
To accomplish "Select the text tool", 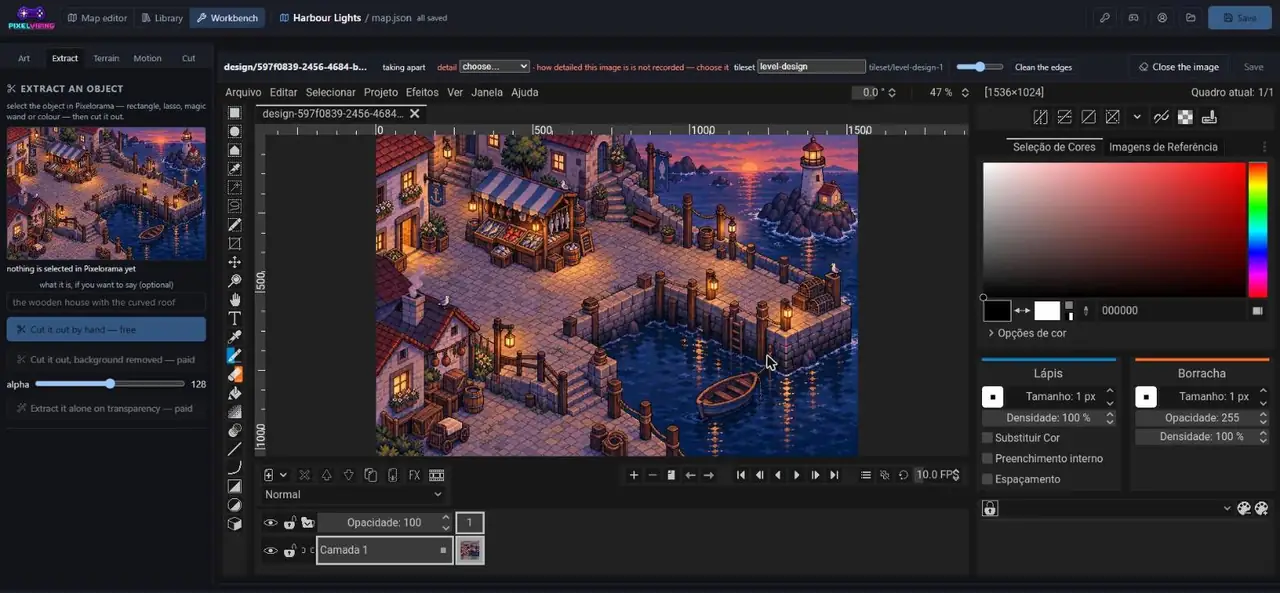I will (235, 318).
